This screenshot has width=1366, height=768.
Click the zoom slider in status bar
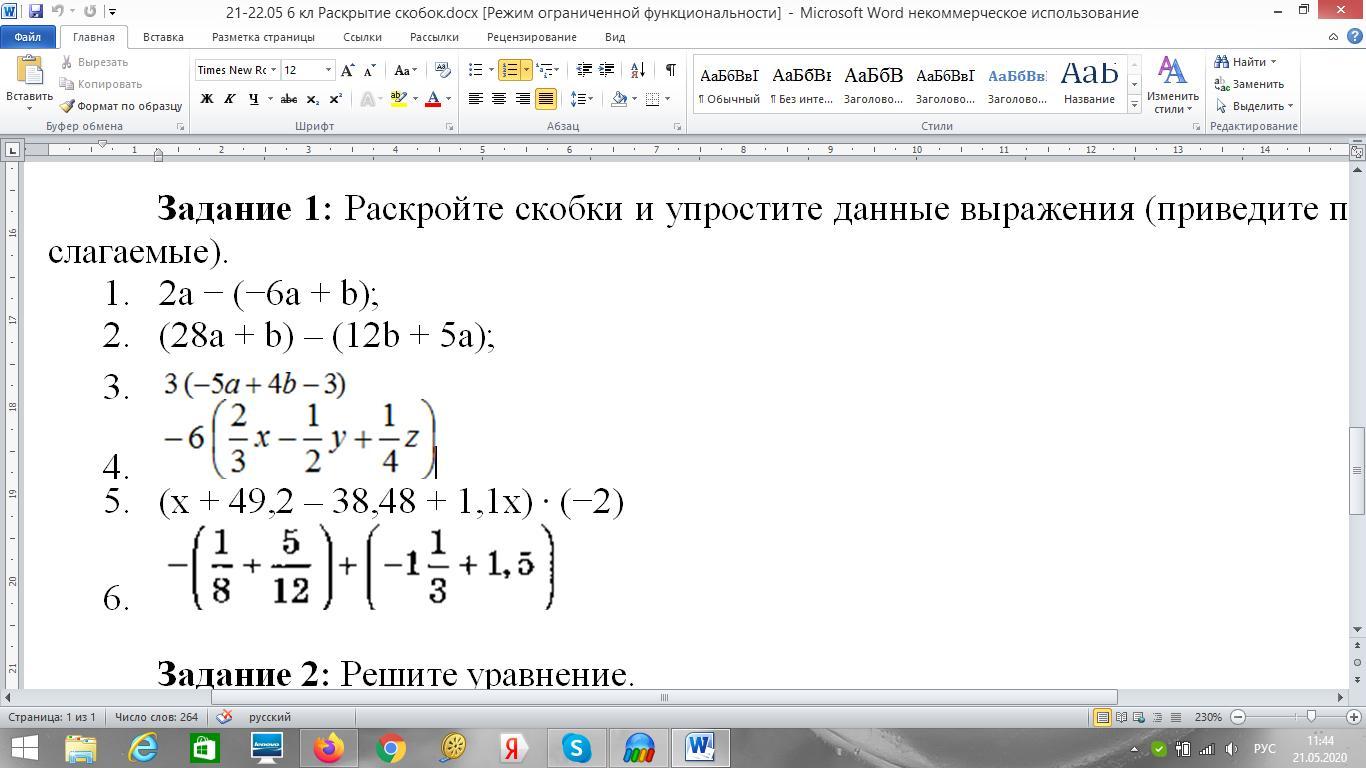[1310, 717]
